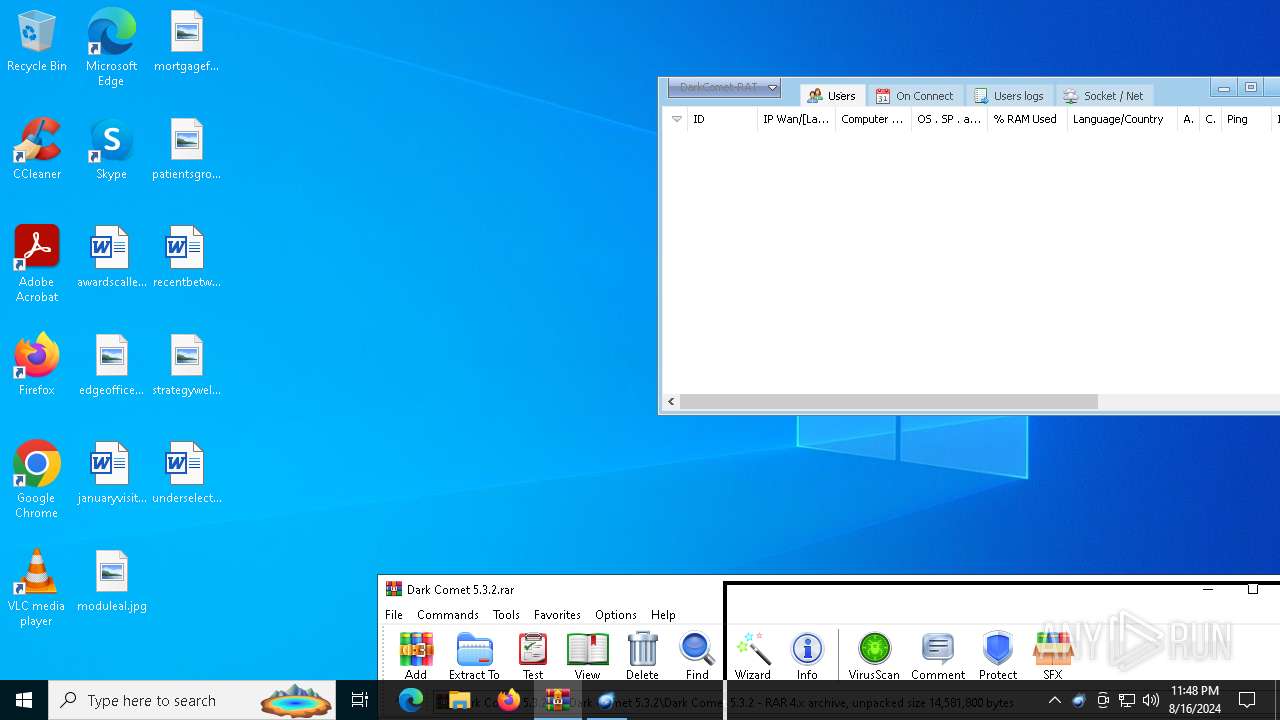This screenshot has width=1280, height=720.
Task: Switch to the Users tab in DarkComet
Action: [x=832, y=96]
